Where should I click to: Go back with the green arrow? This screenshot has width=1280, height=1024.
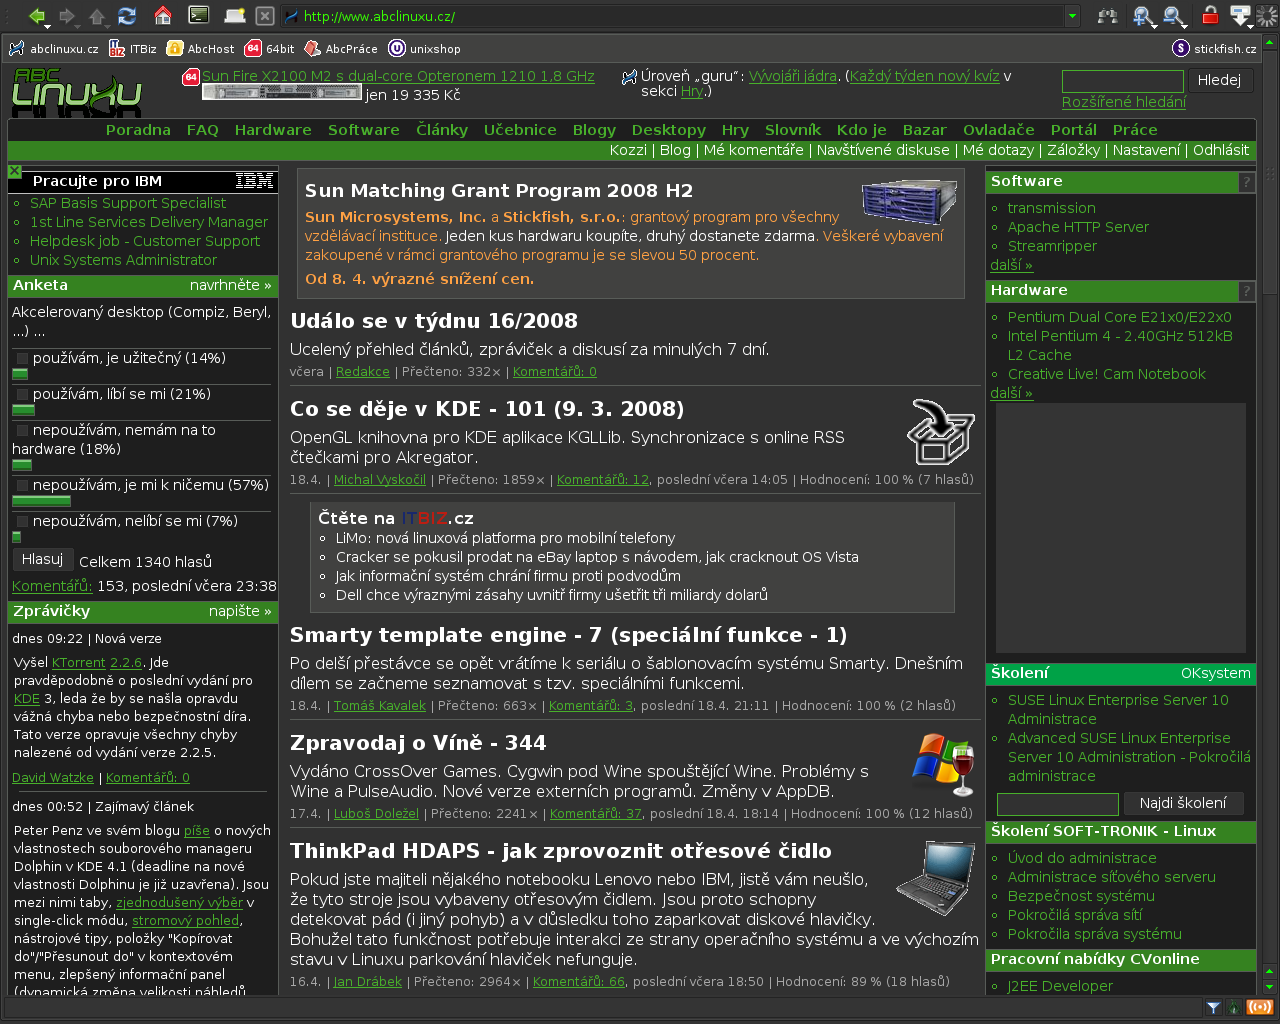coord(36,16)
